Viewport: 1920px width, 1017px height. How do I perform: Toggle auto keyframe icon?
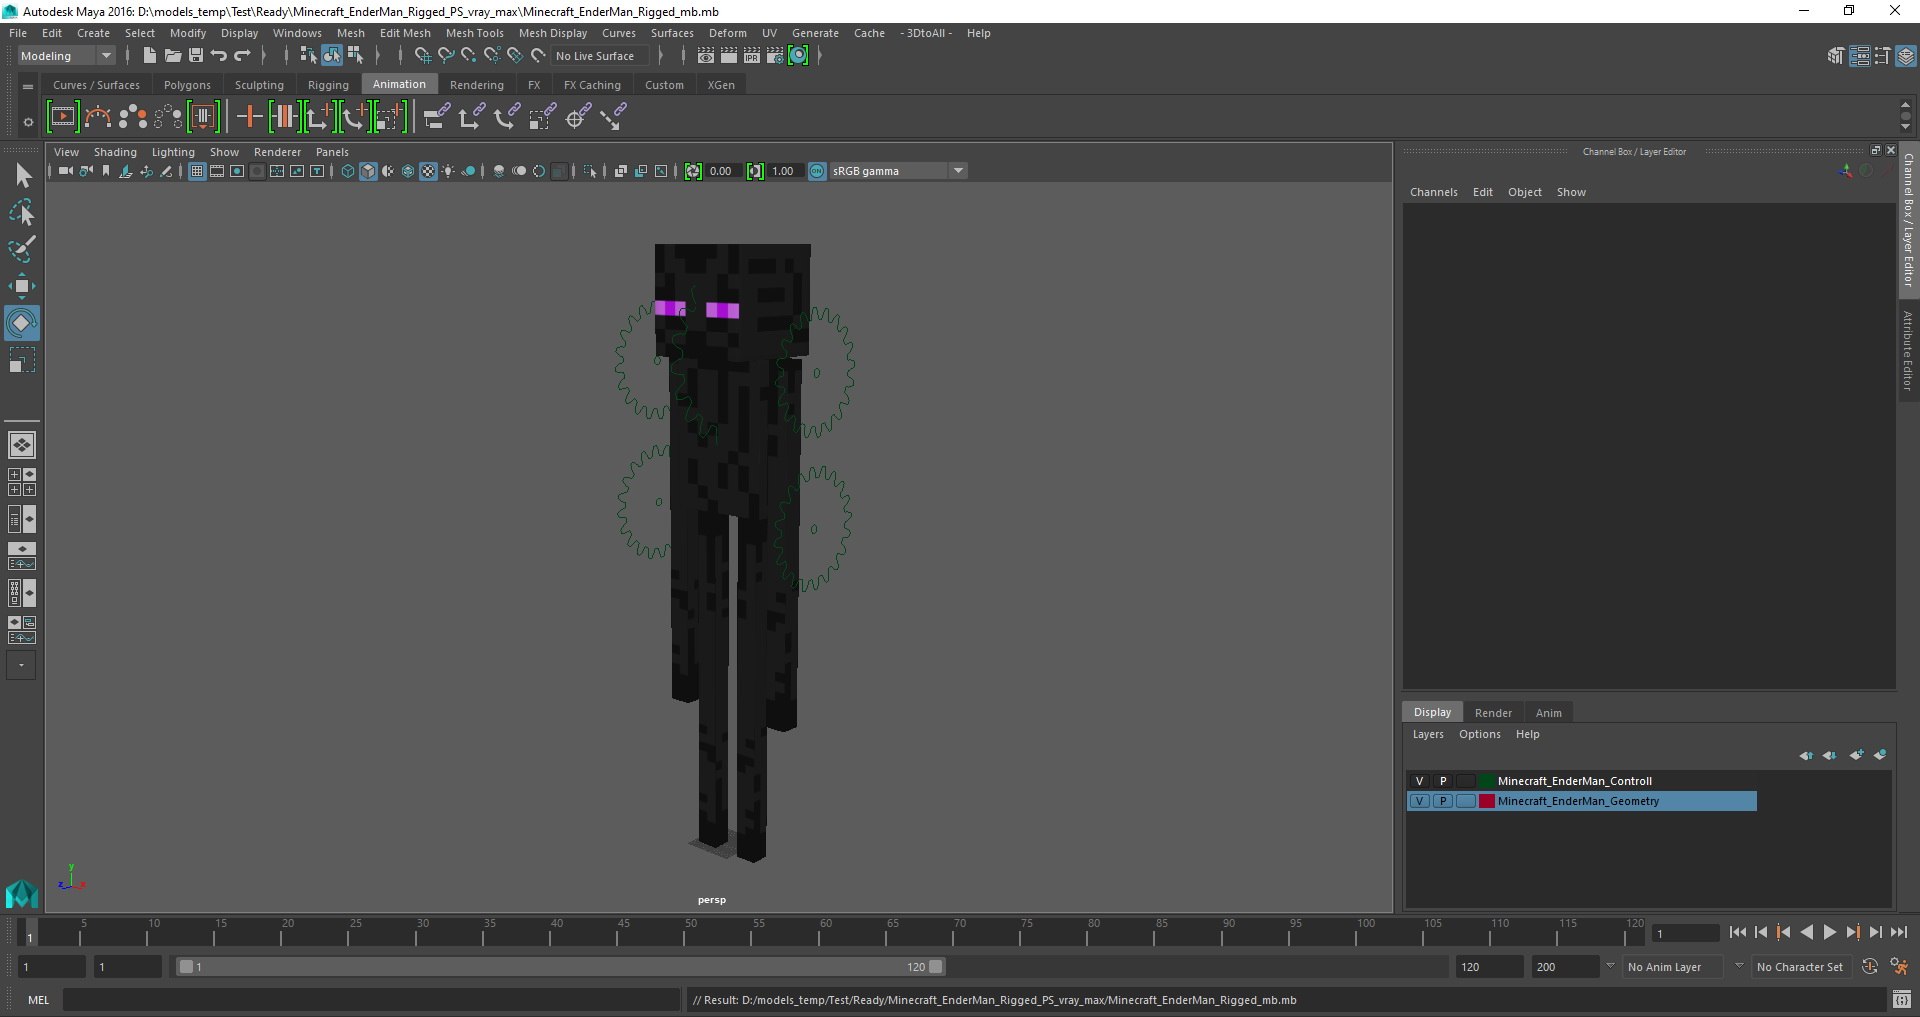click(x=1869, y=967)
